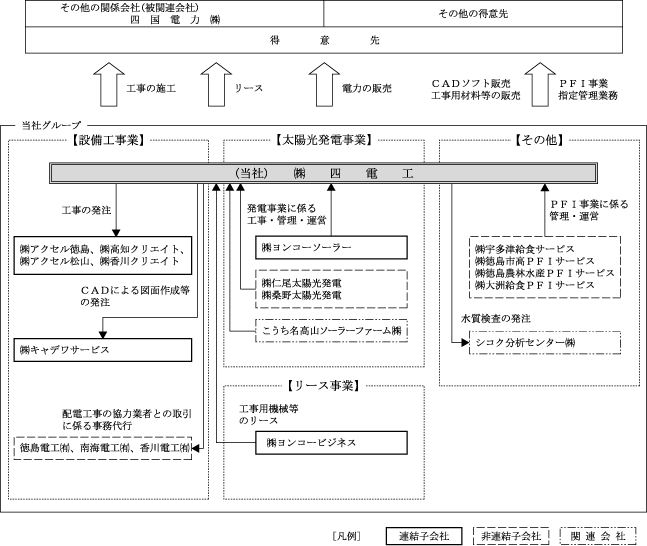Click the 電力の販売 arrow label
The image size is (647, 546).
click(366, 88)
